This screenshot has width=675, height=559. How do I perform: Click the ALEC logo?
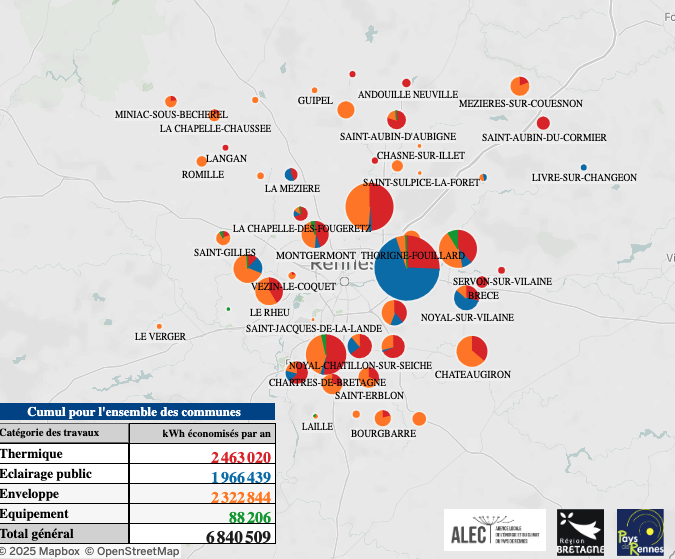tap(495, 530)
